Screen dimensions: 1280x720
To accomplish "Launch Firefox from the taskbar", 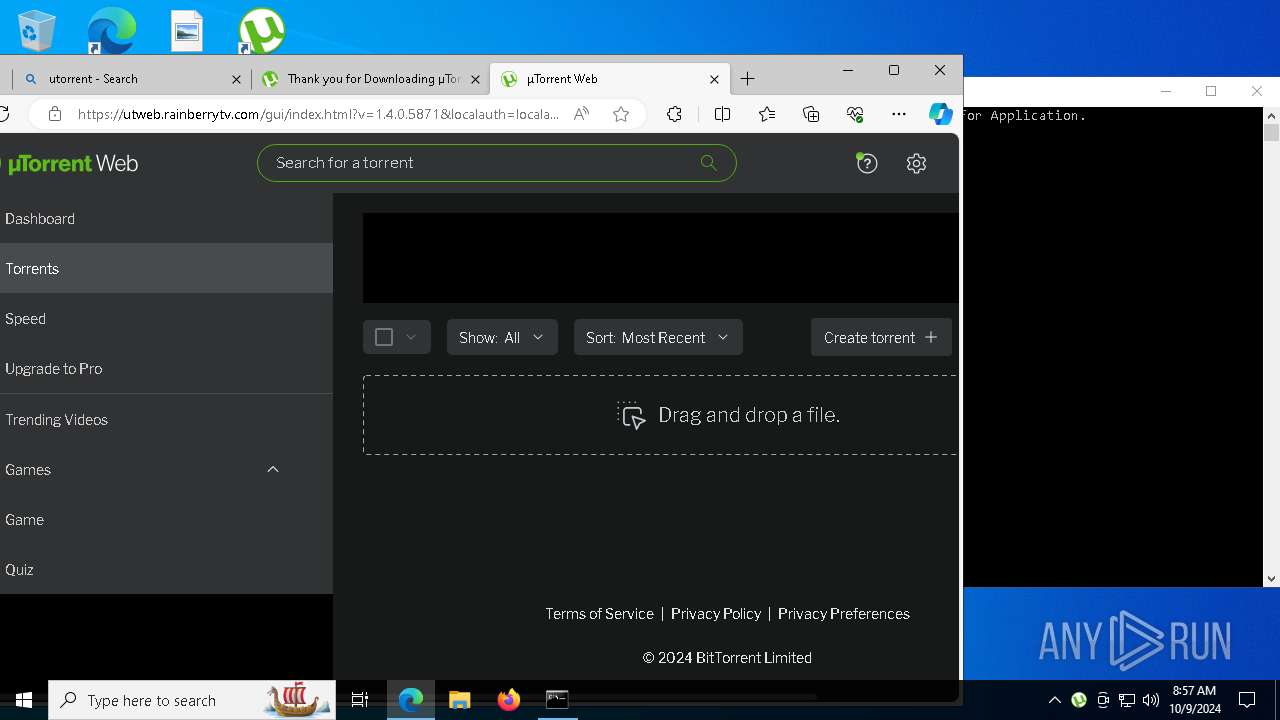I will (x=508, y=700).
